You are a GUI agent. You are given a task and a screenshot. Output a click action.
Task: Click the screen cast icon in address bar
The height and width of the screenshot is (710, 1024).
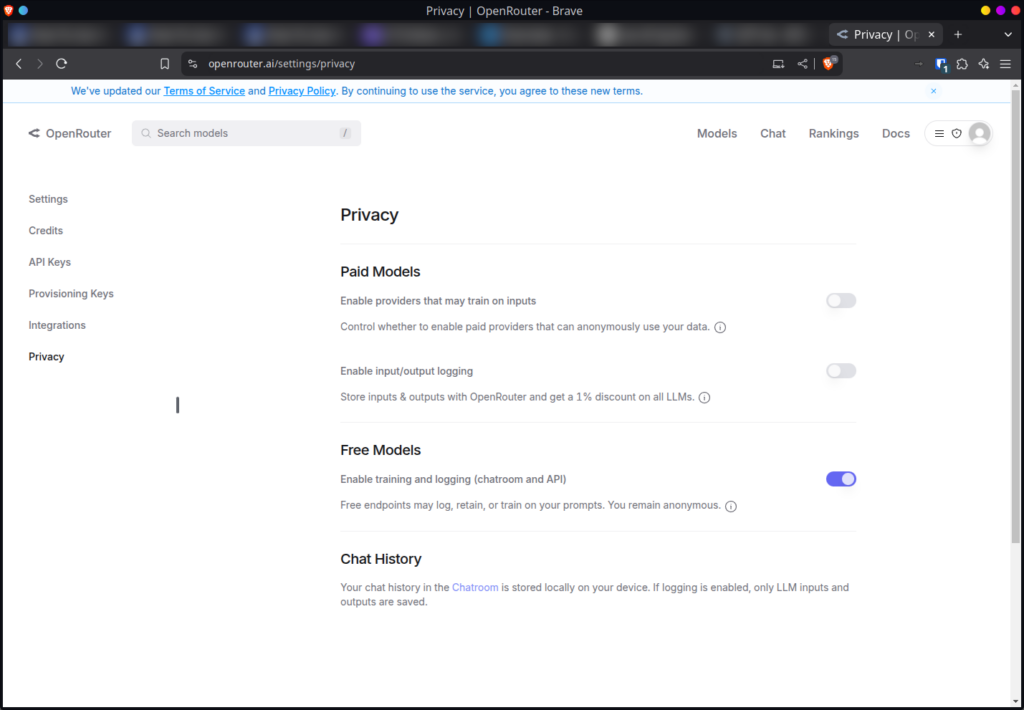click(x=778, y=63)
